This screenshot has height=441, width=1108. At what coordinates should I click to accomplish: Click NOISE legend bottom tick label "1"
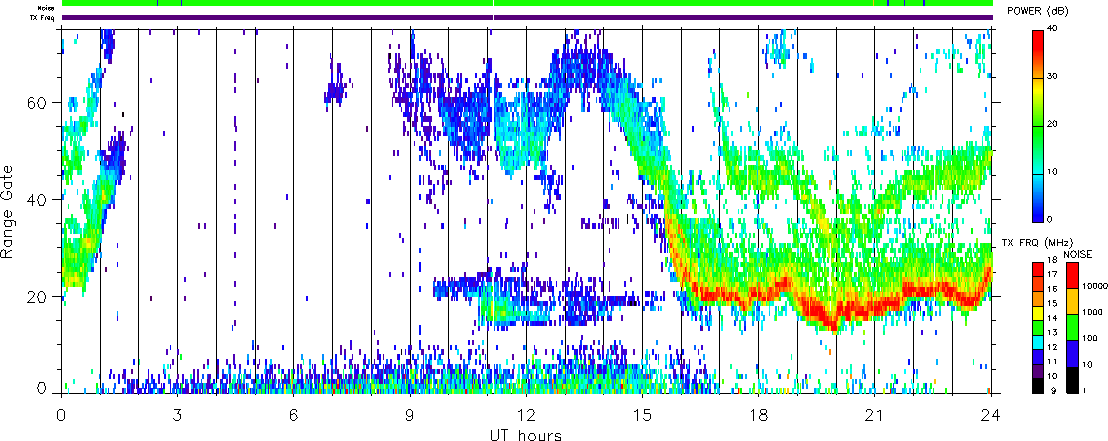point(1086,391)
